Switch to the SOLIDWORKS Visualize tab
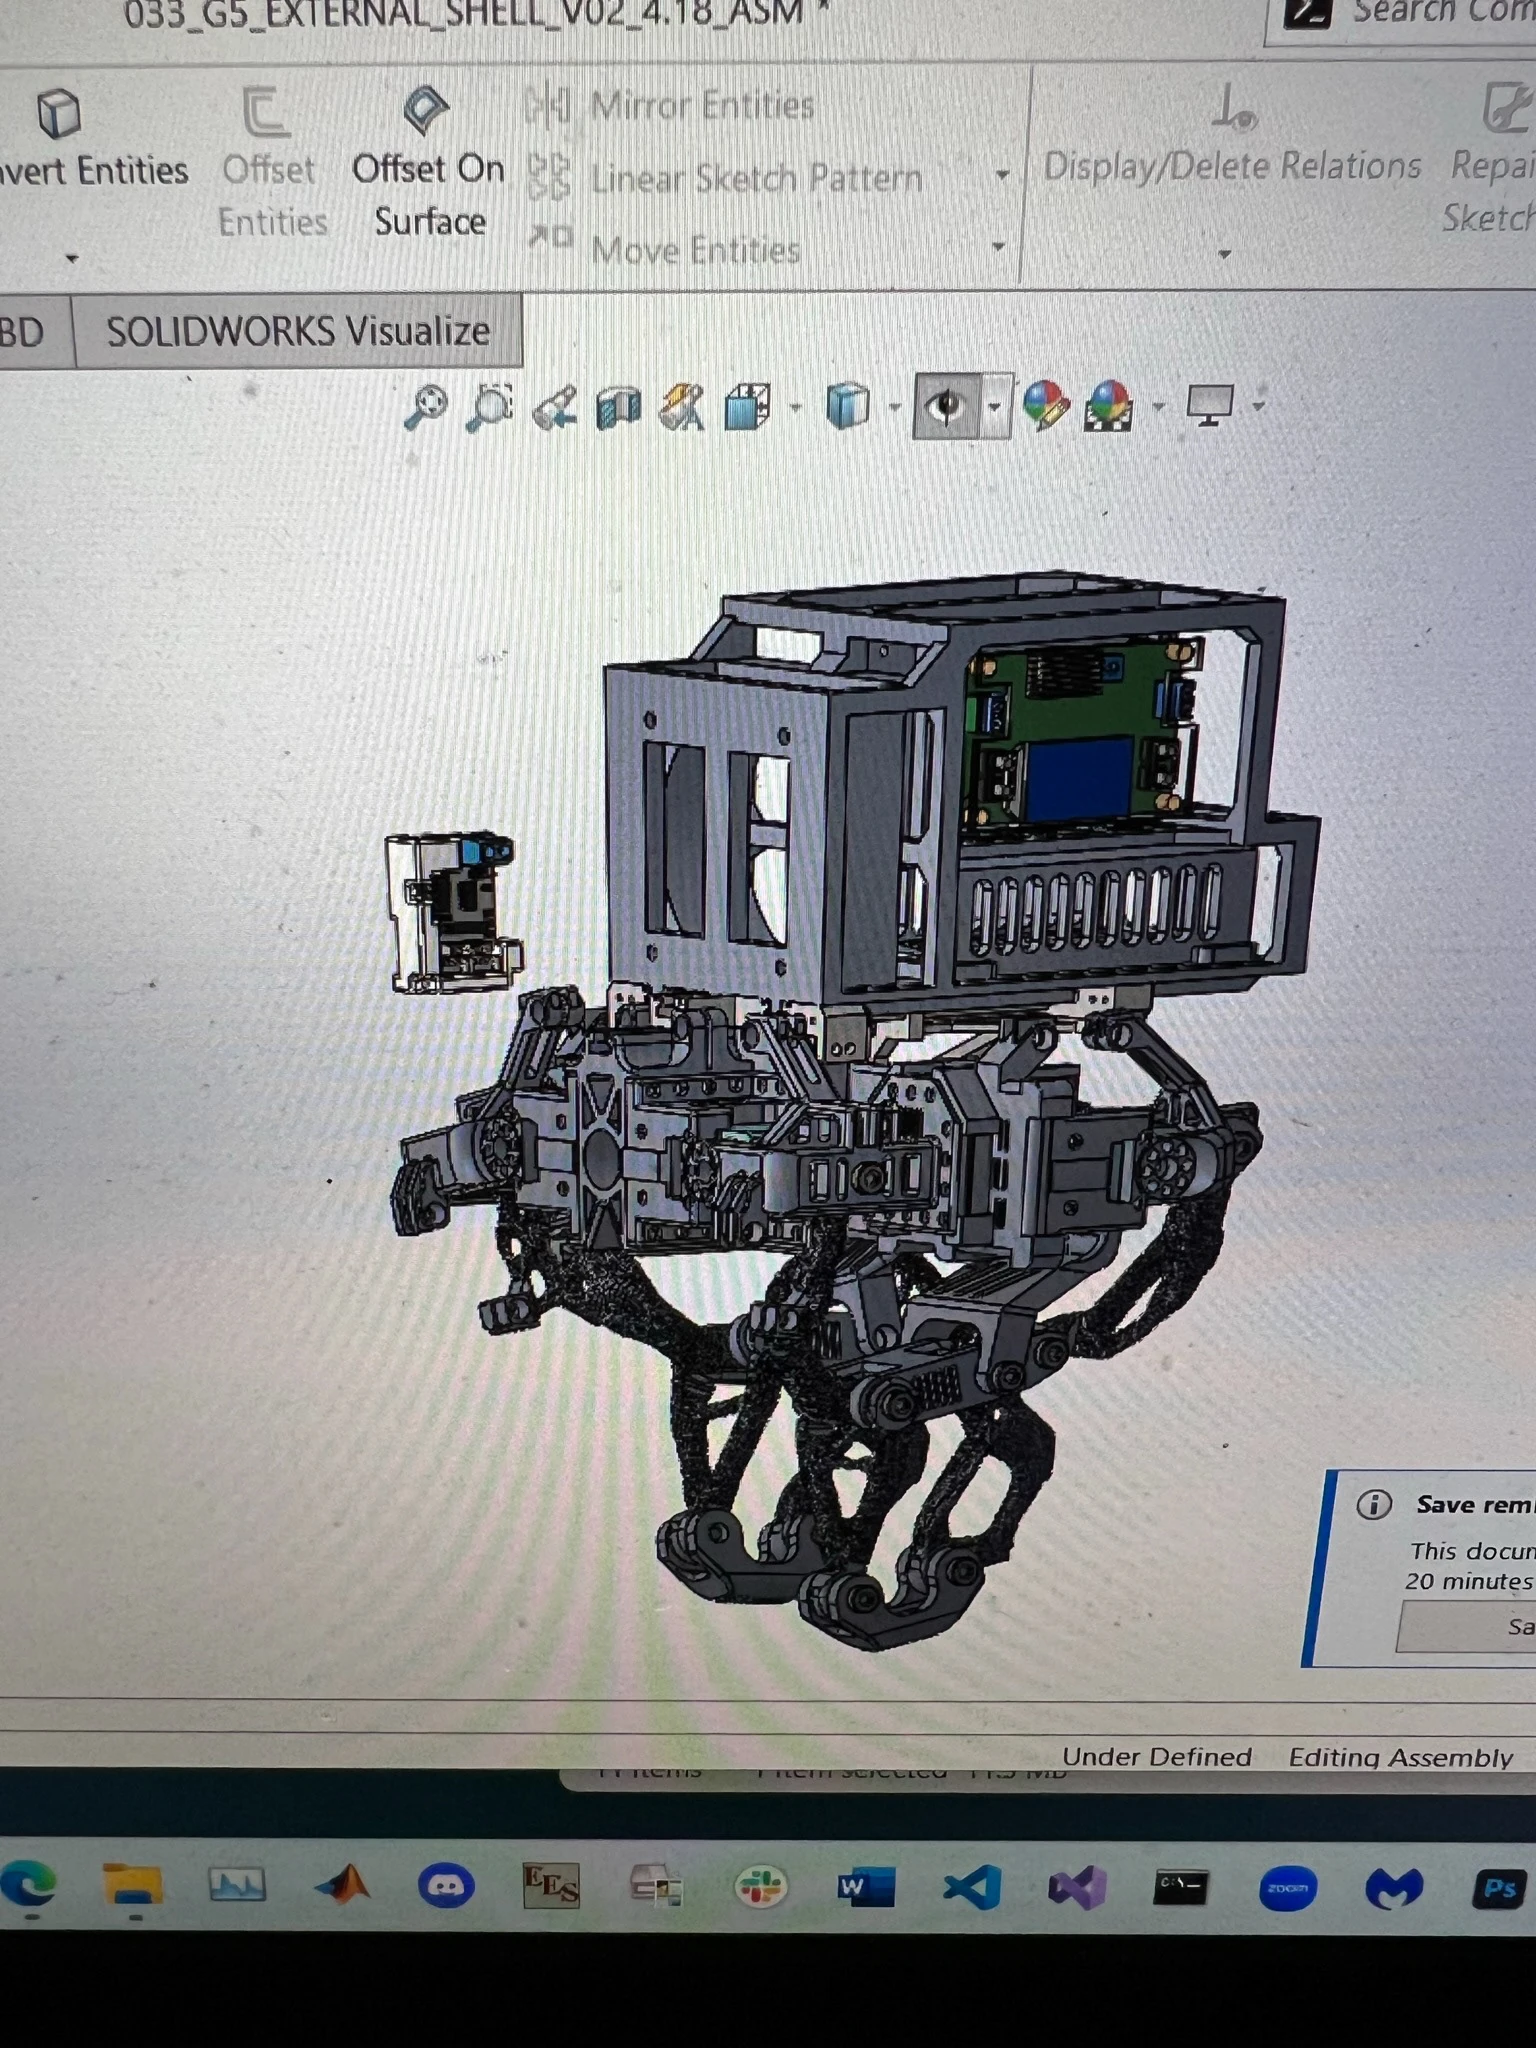Viewport: 1536px width, 2048px height. (298, 331)
